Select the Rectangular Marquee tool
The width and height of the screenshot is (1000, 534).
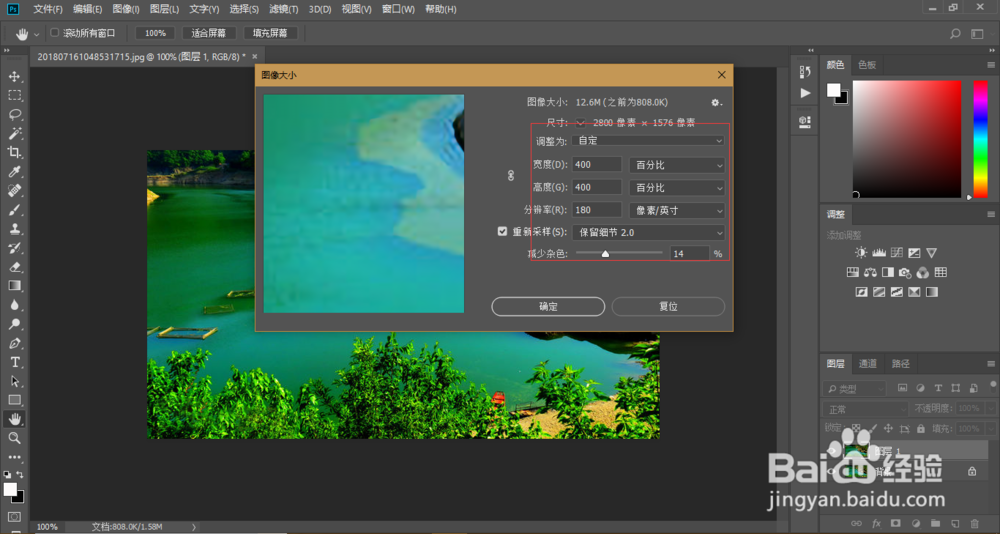pyautogui.click(x=14, y=96)
